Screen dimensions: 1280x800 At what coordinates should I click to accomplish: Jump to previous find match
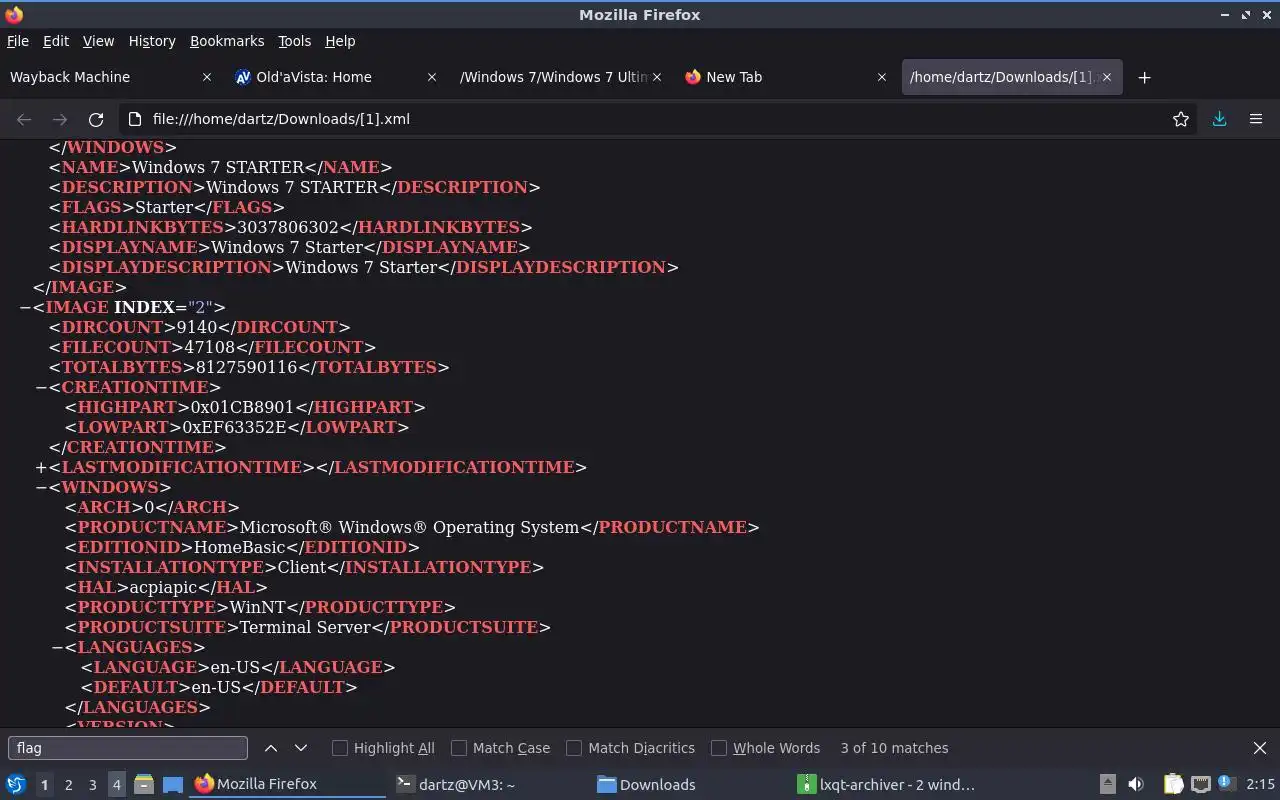coord(271,748)
